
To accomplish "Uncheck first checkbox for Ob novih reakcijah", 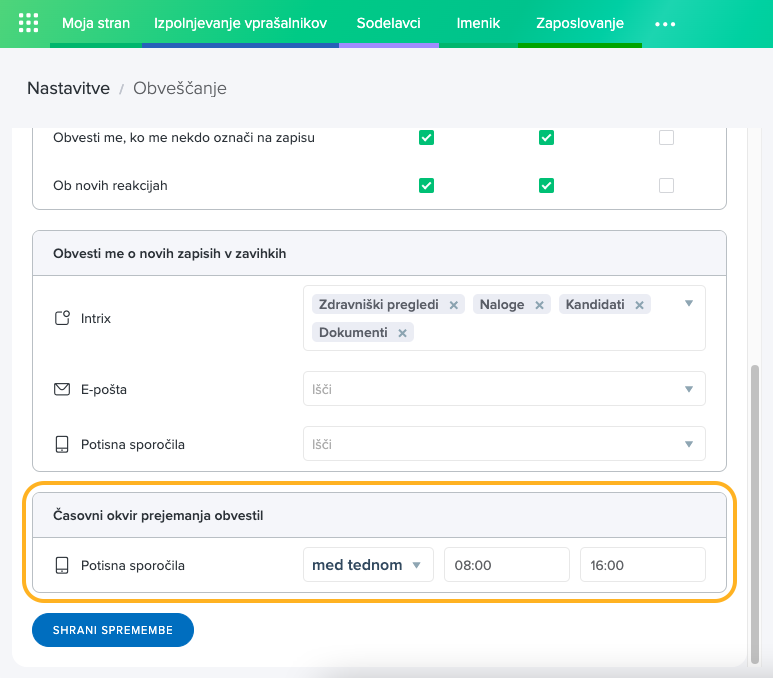I will point(426,185).
